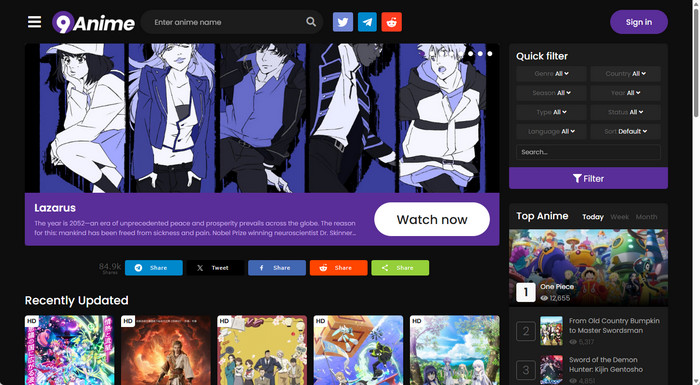The width and height of the screenshot is (700, 385).
Task: Expand the Year dropdown
Action: 625,93
